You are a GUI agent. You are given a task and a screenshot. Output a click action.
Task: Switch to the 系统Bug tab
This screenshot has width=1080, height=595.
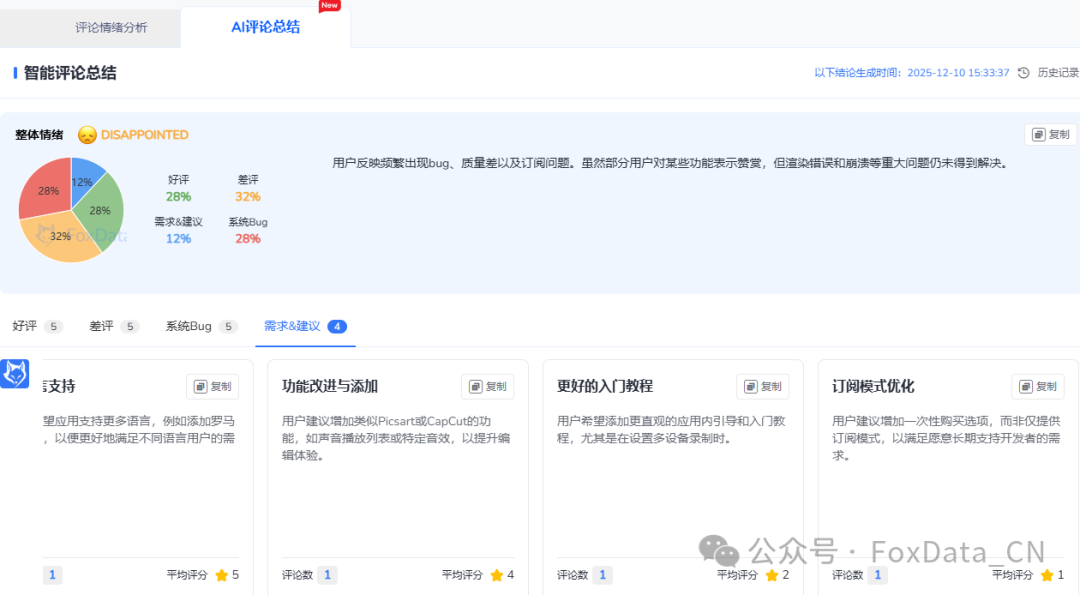click(190, 326)
